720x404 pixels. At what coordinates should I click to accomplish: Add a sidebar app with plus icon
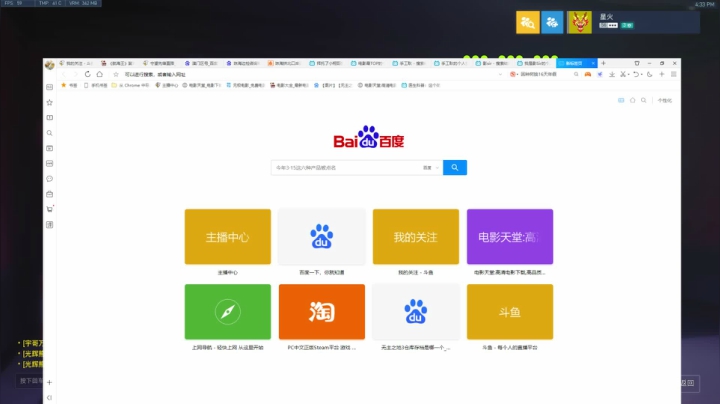point(50,382)
